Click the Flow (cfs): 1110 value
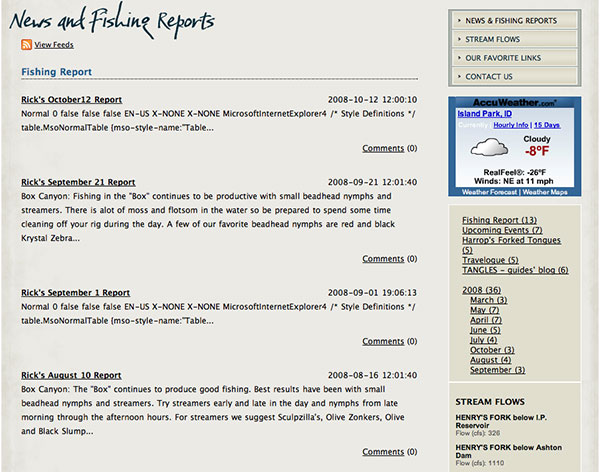 click(x=479, y=463)
